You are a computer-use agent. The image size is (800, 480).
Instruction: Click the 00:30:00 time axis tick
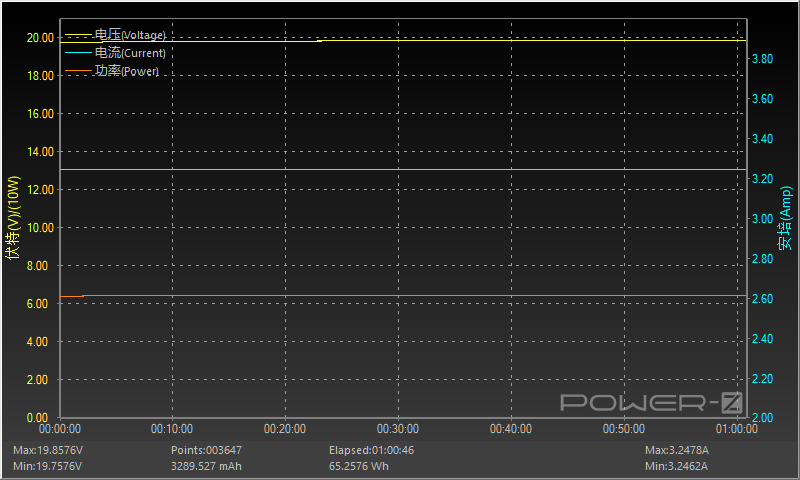tap(398, 429)
